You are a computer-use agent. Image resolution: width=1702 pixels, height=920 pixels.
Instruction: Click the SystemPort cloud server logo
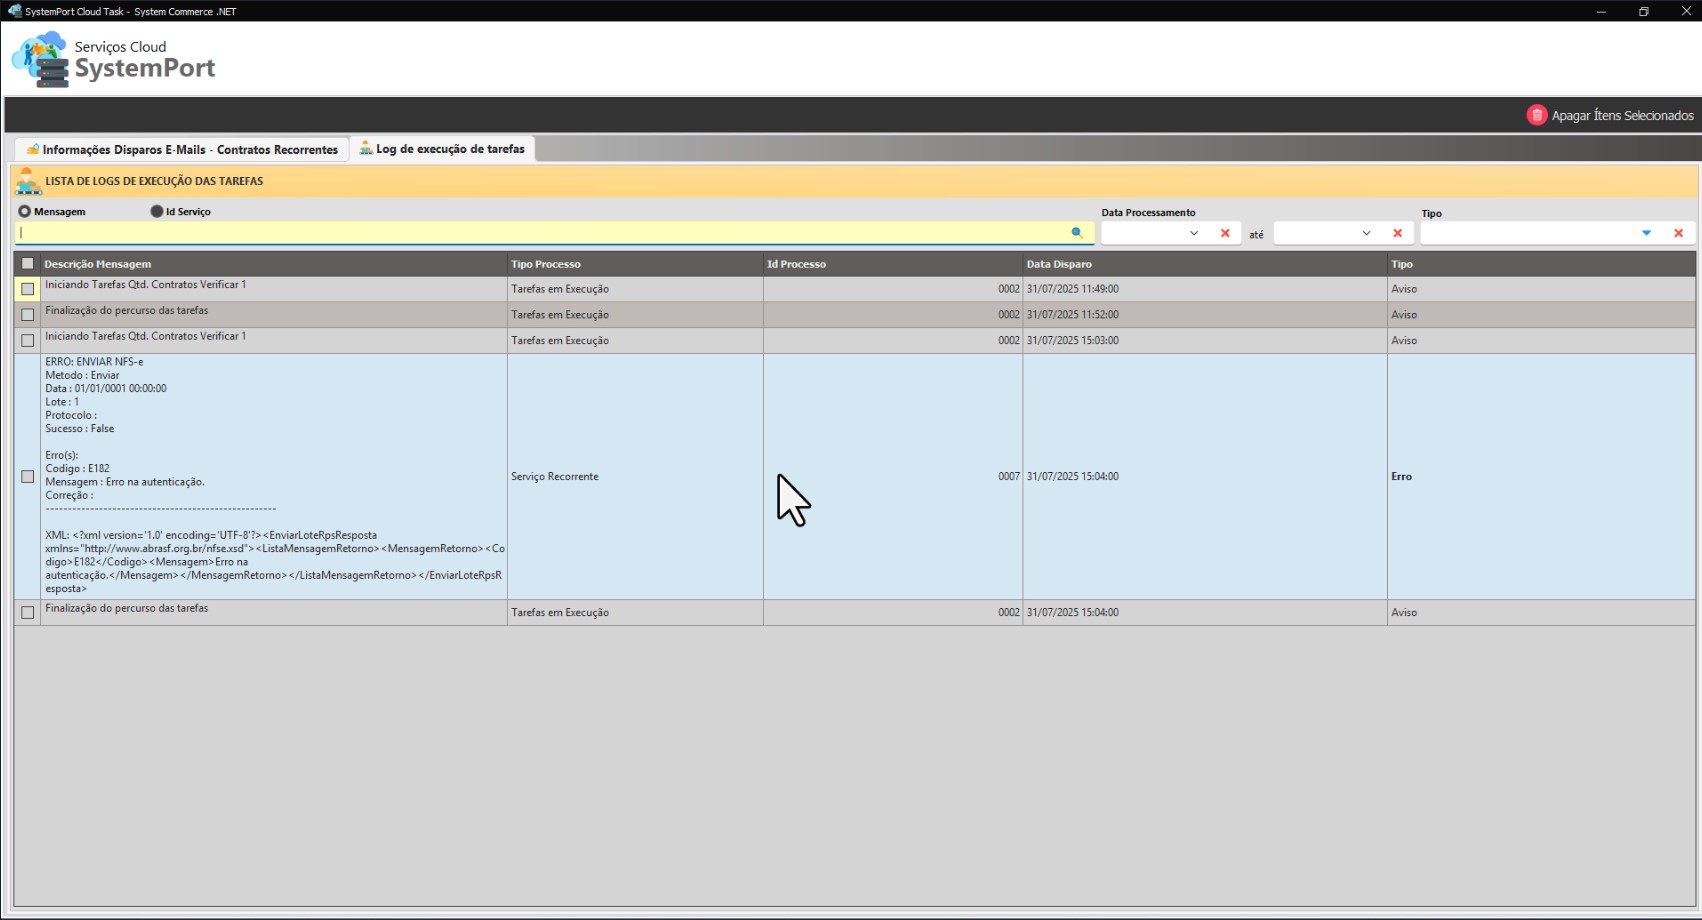point(42,60)
